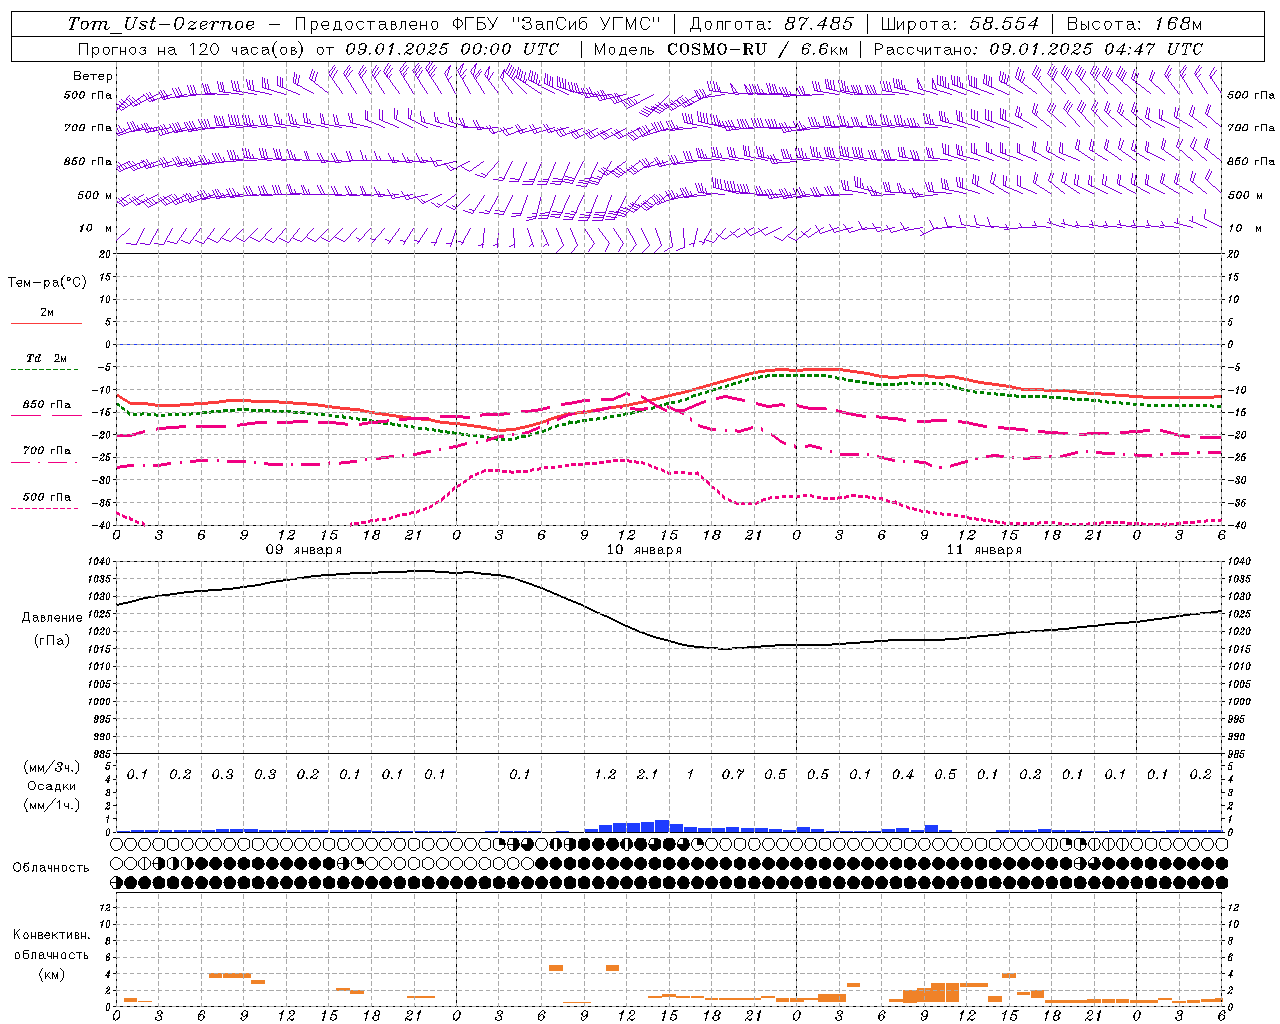This screenshot has height=1024, width=1280.
Task: Click the Конвективн. convective cloud label
Action: coord(51,934)
